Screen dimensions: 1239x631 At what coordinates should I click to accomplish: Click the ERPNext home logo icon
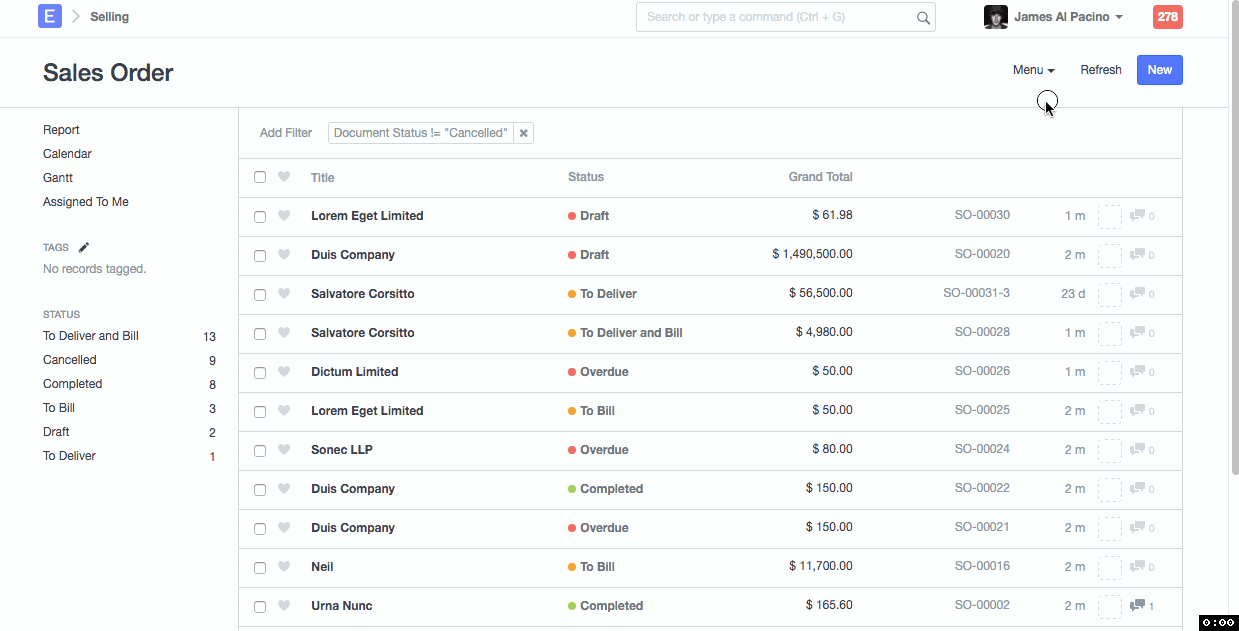tap(50, 16)
